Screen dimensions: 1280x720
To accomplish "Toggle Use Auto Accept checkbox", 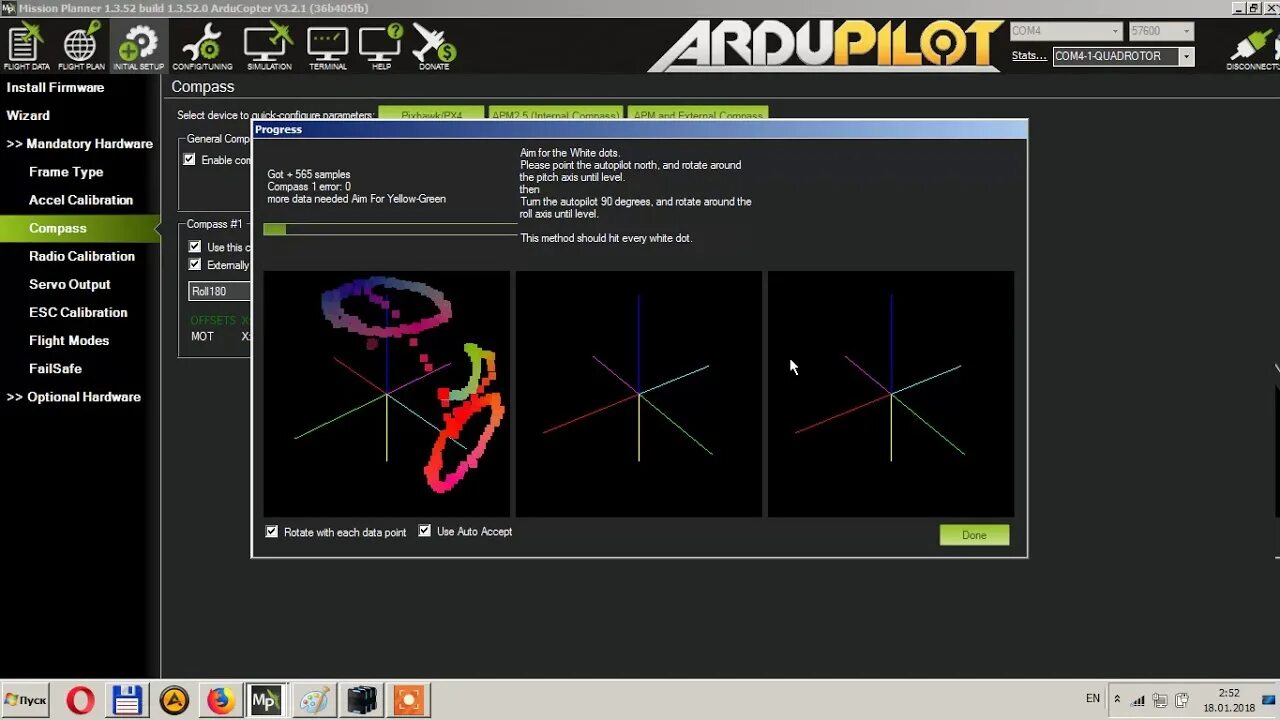I will (425, 531).
